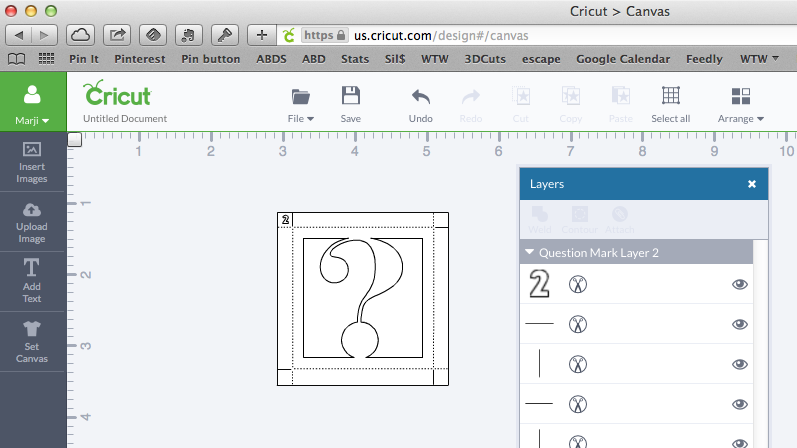Click the small 2 label on canvas
The image size is (797, 448).
pyautogui.click(x=285, y=220)
